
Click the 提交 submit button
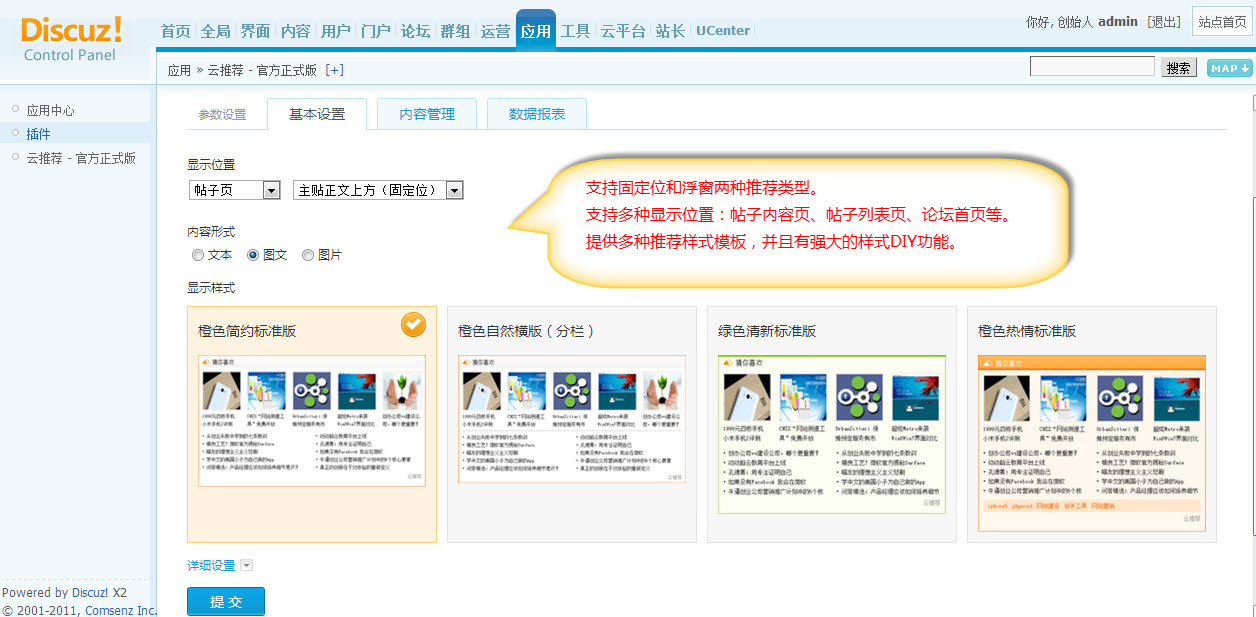226,602
